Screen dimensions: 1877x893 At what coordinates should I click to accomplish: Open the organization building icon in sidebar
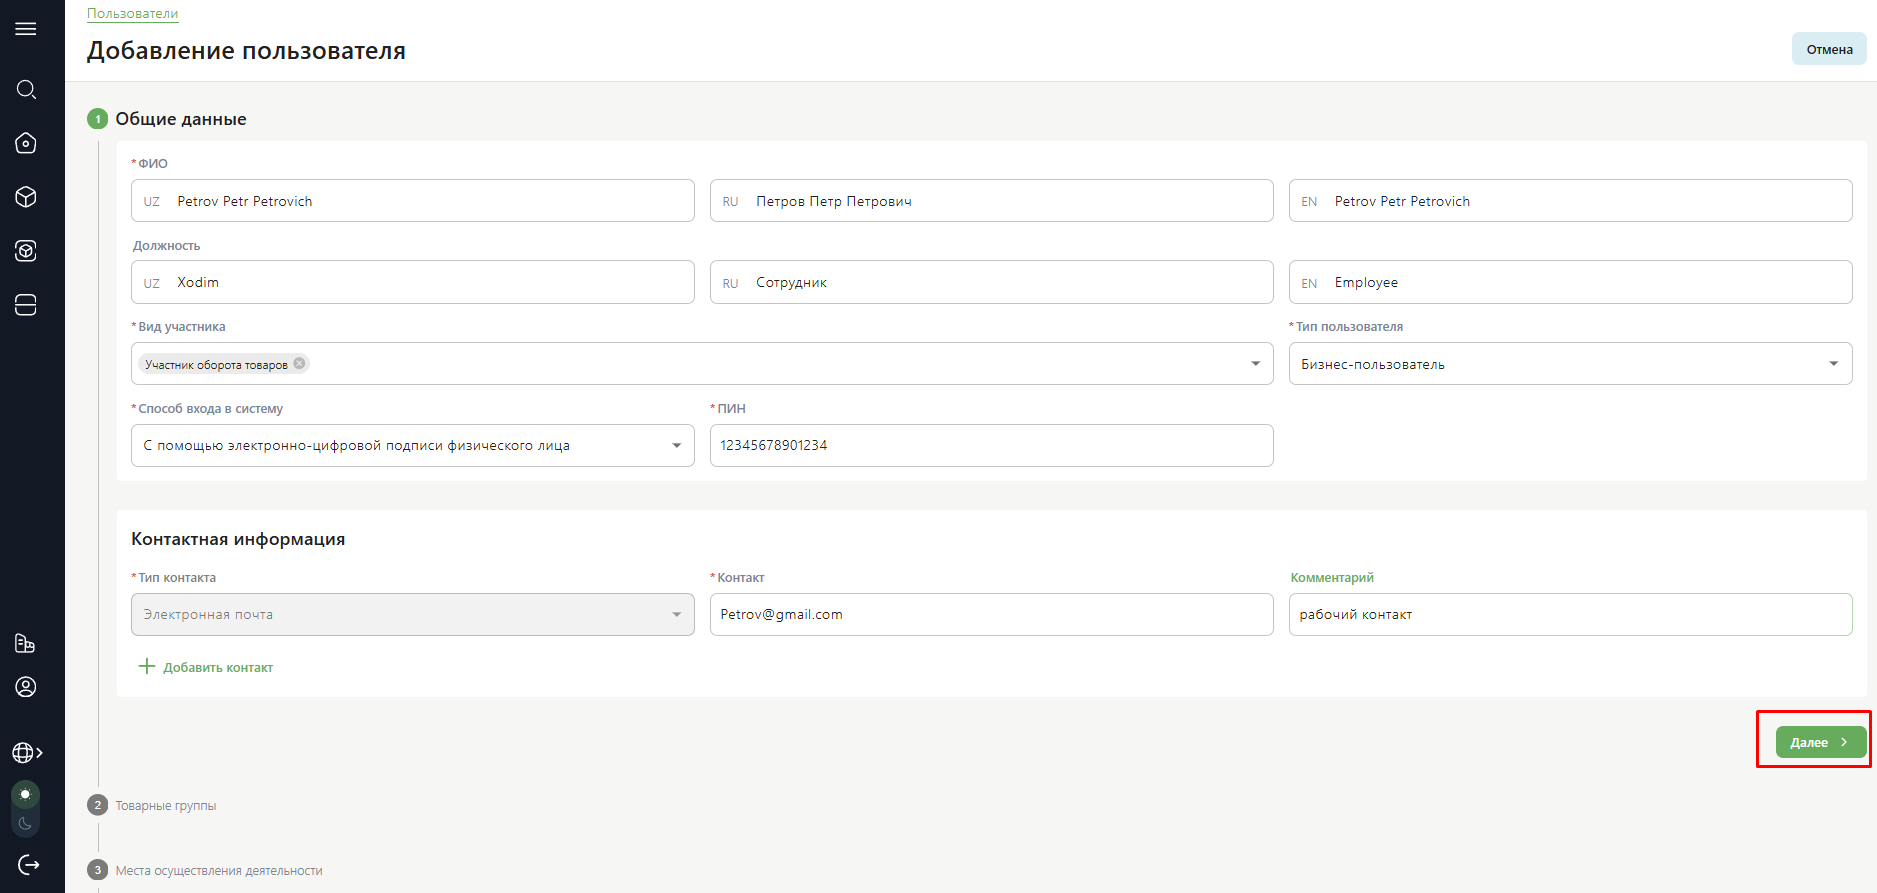tap(26, 643)
